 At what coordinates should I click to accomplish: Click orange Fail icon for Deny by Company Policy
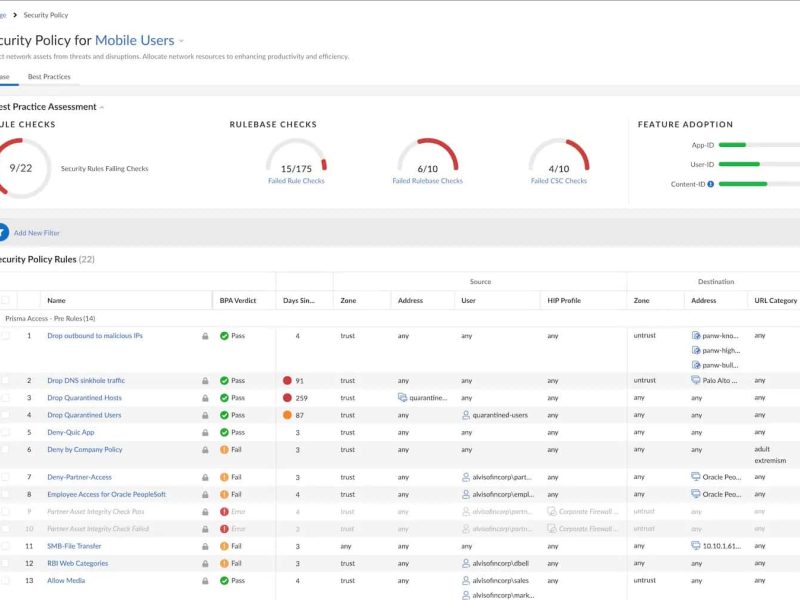coord(224,449)
